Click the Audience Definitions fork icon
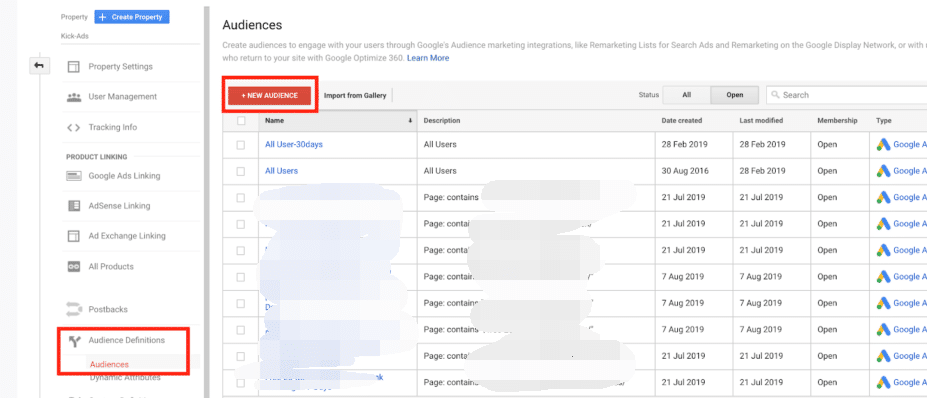 pos(73,341)
